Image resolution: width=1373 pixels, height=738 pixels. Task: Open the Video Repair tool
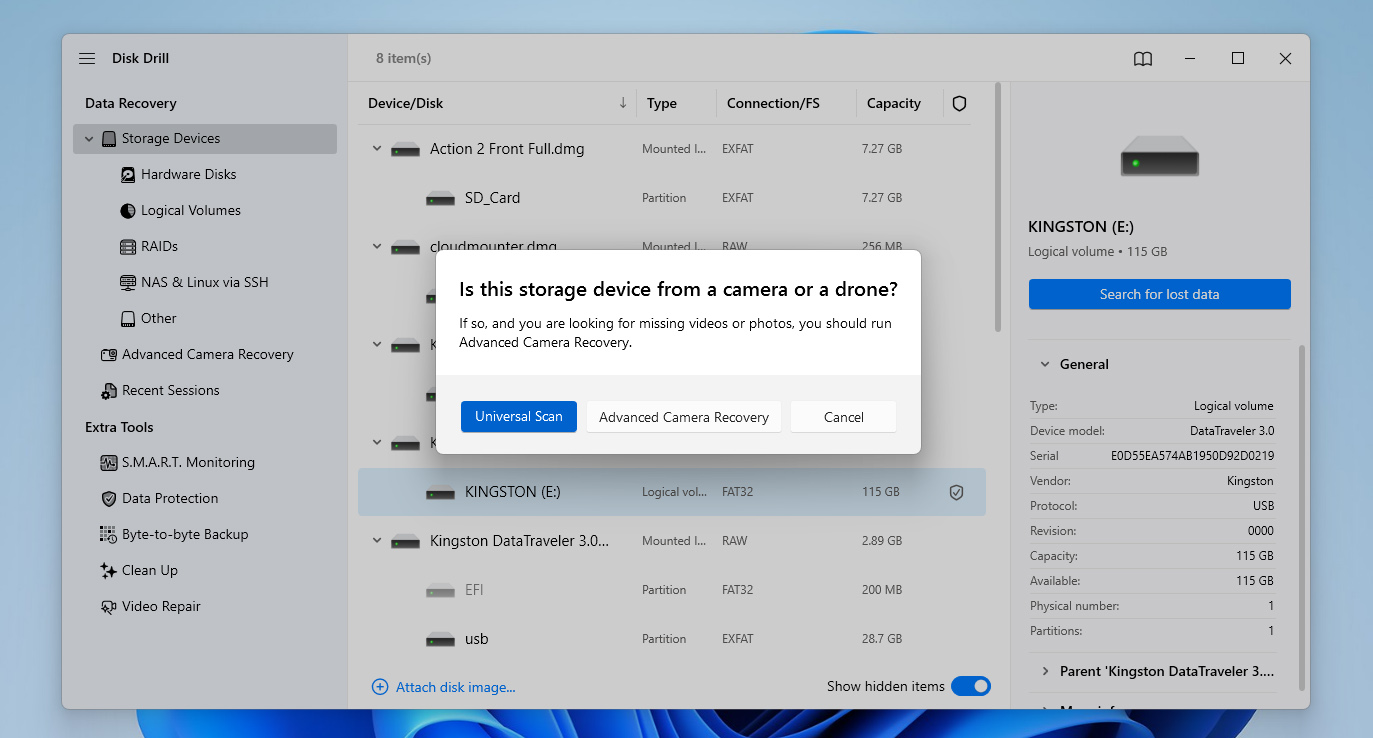point(160,606)
